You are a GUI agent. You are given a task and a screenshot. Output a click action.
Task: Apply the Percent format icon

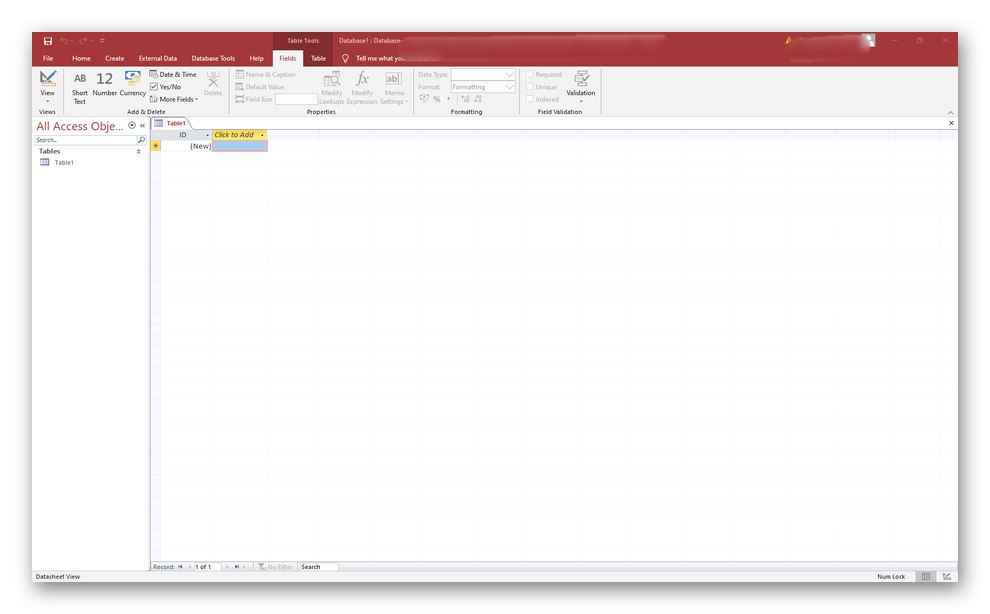[437, 99]
